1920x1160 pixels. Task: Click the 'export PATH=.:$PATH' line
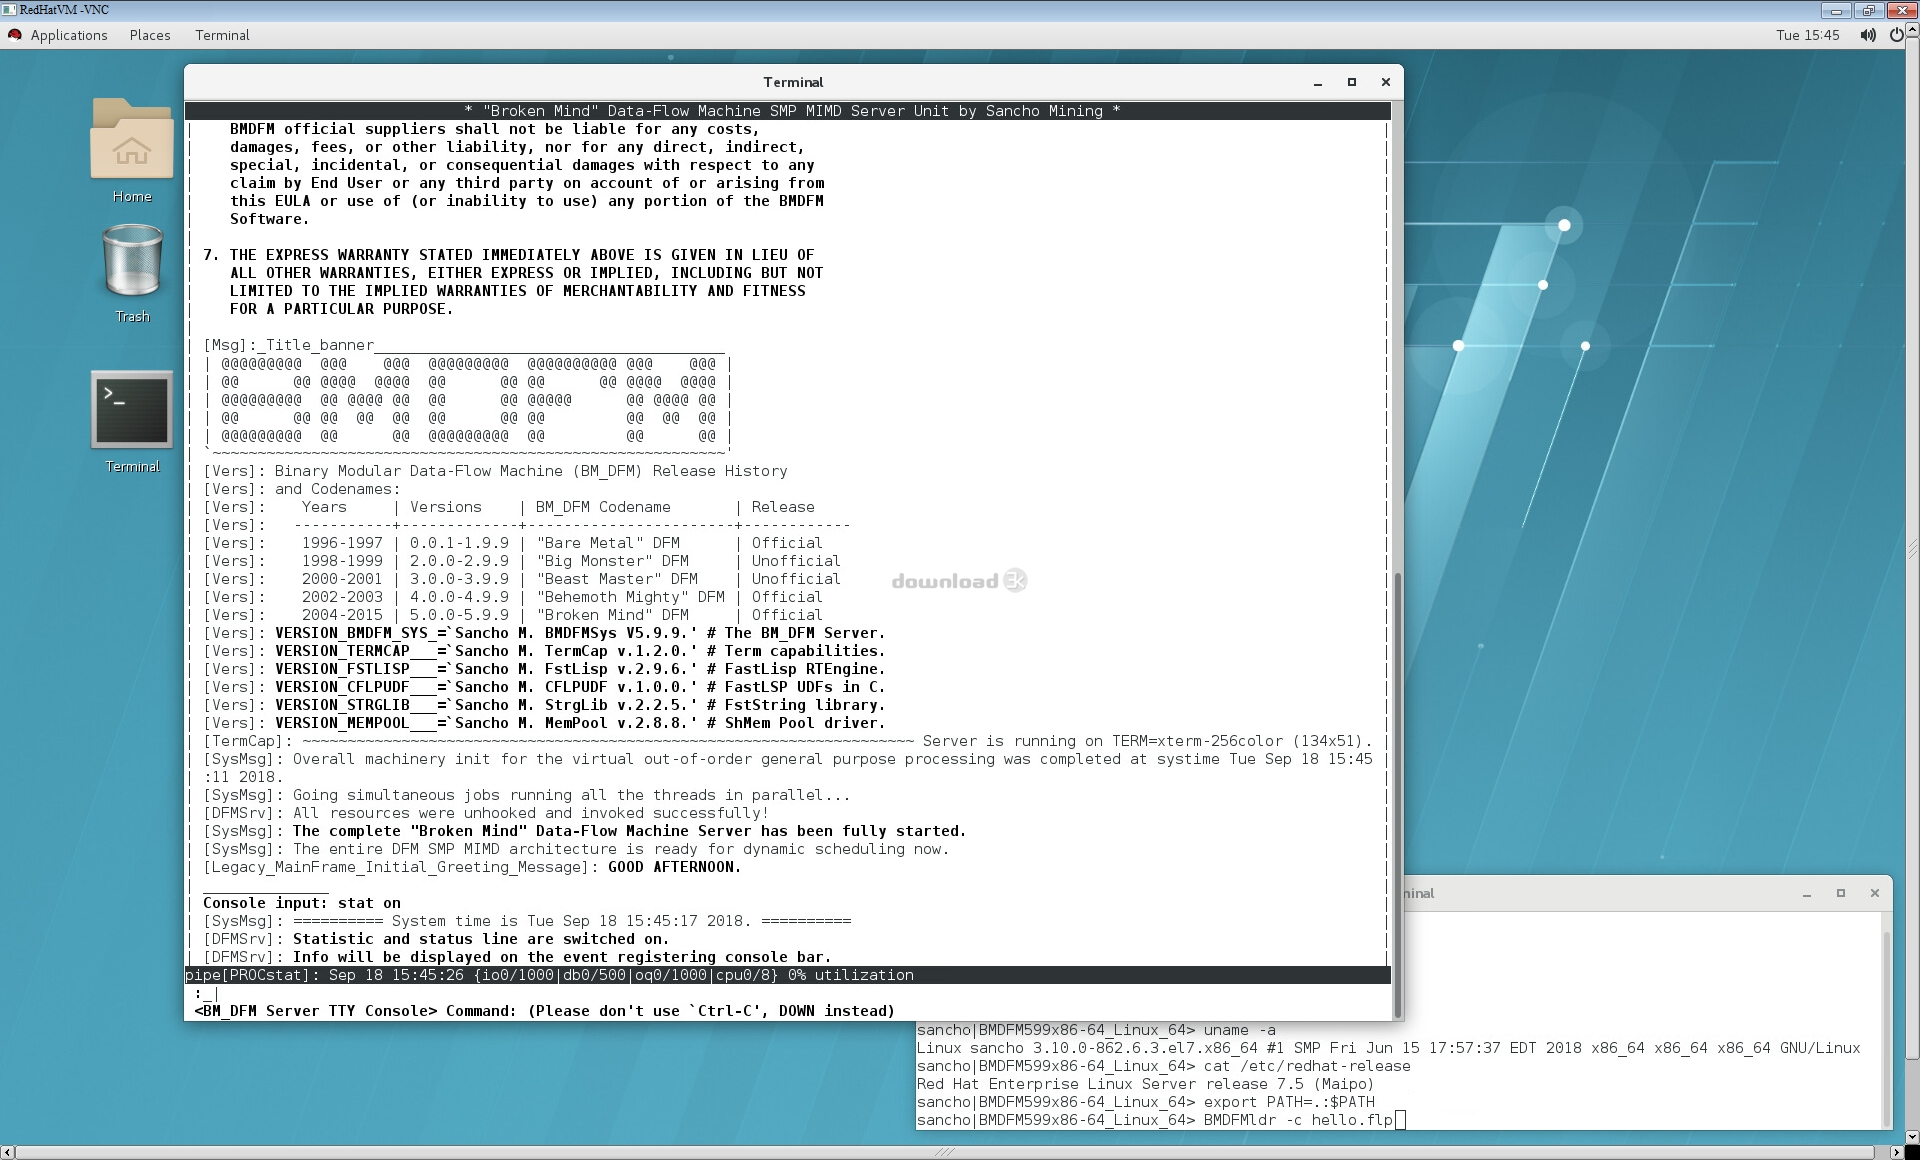[1146, 1102]
